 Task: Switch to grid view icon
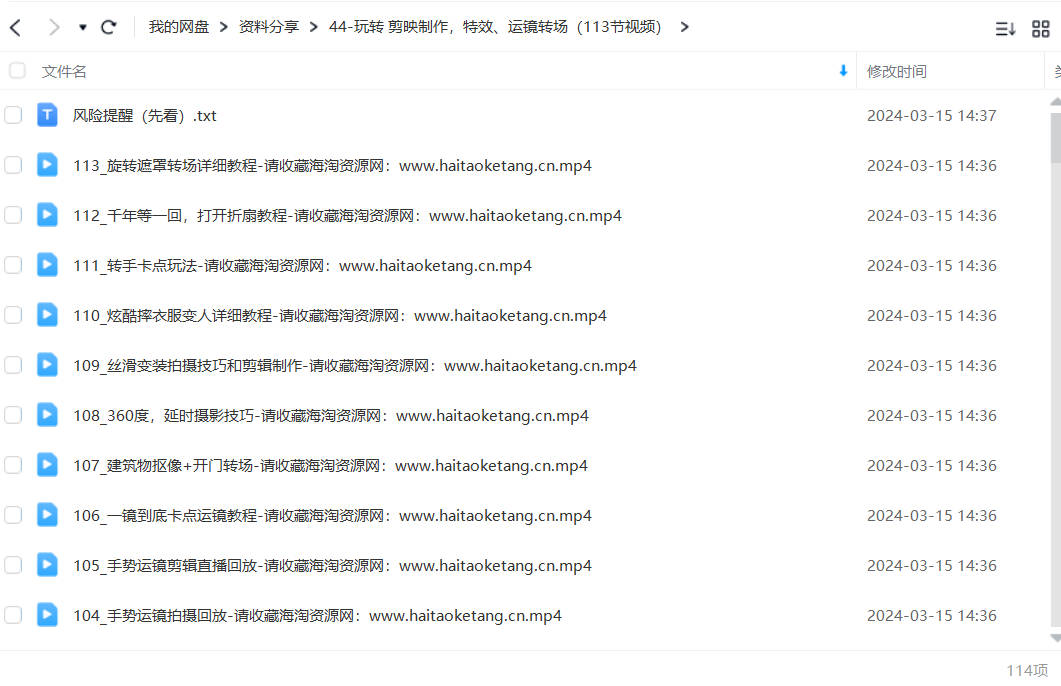(x=1040, y=28)
